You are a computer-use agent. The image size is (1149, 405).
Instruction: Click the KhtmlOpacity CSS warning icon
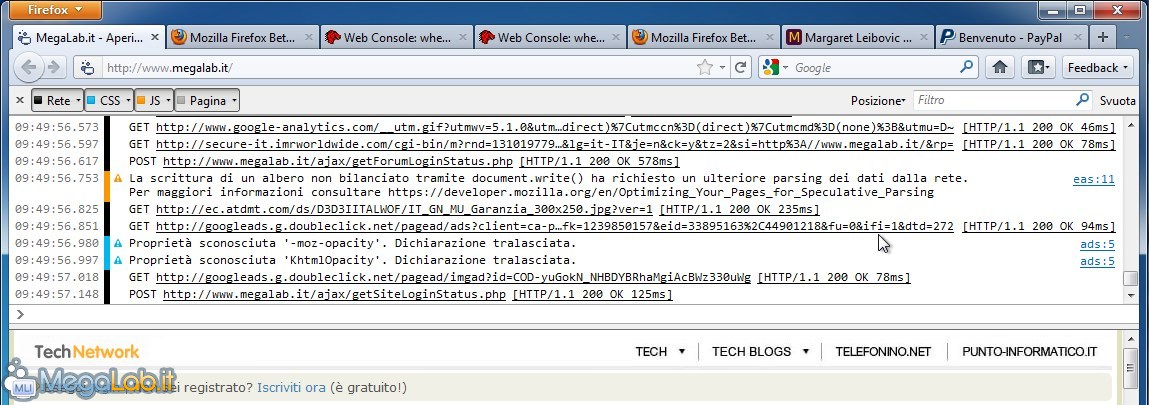coord(117,260)
